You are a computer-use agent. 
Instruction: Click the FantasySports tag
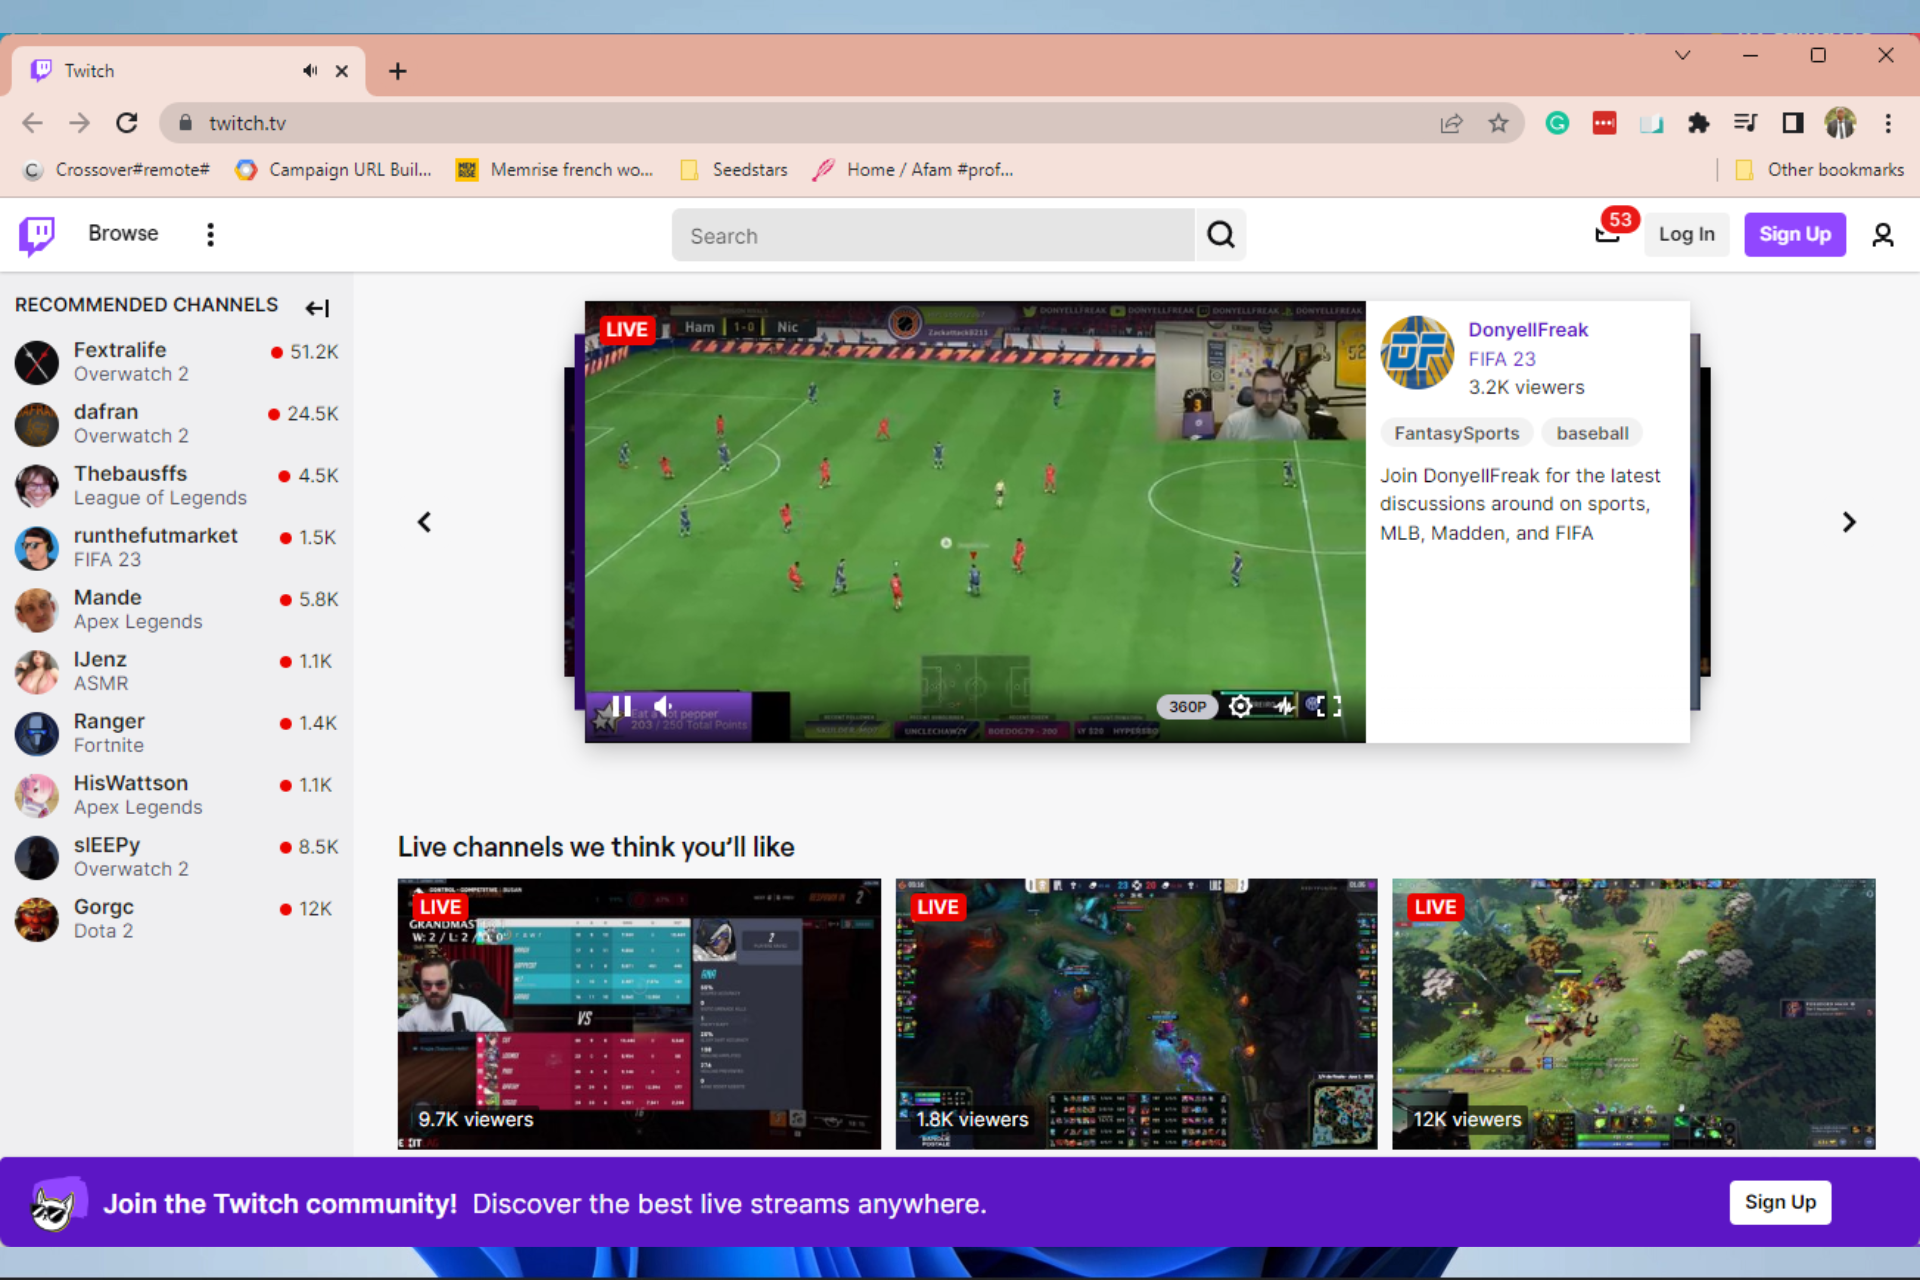point(1456,433)
